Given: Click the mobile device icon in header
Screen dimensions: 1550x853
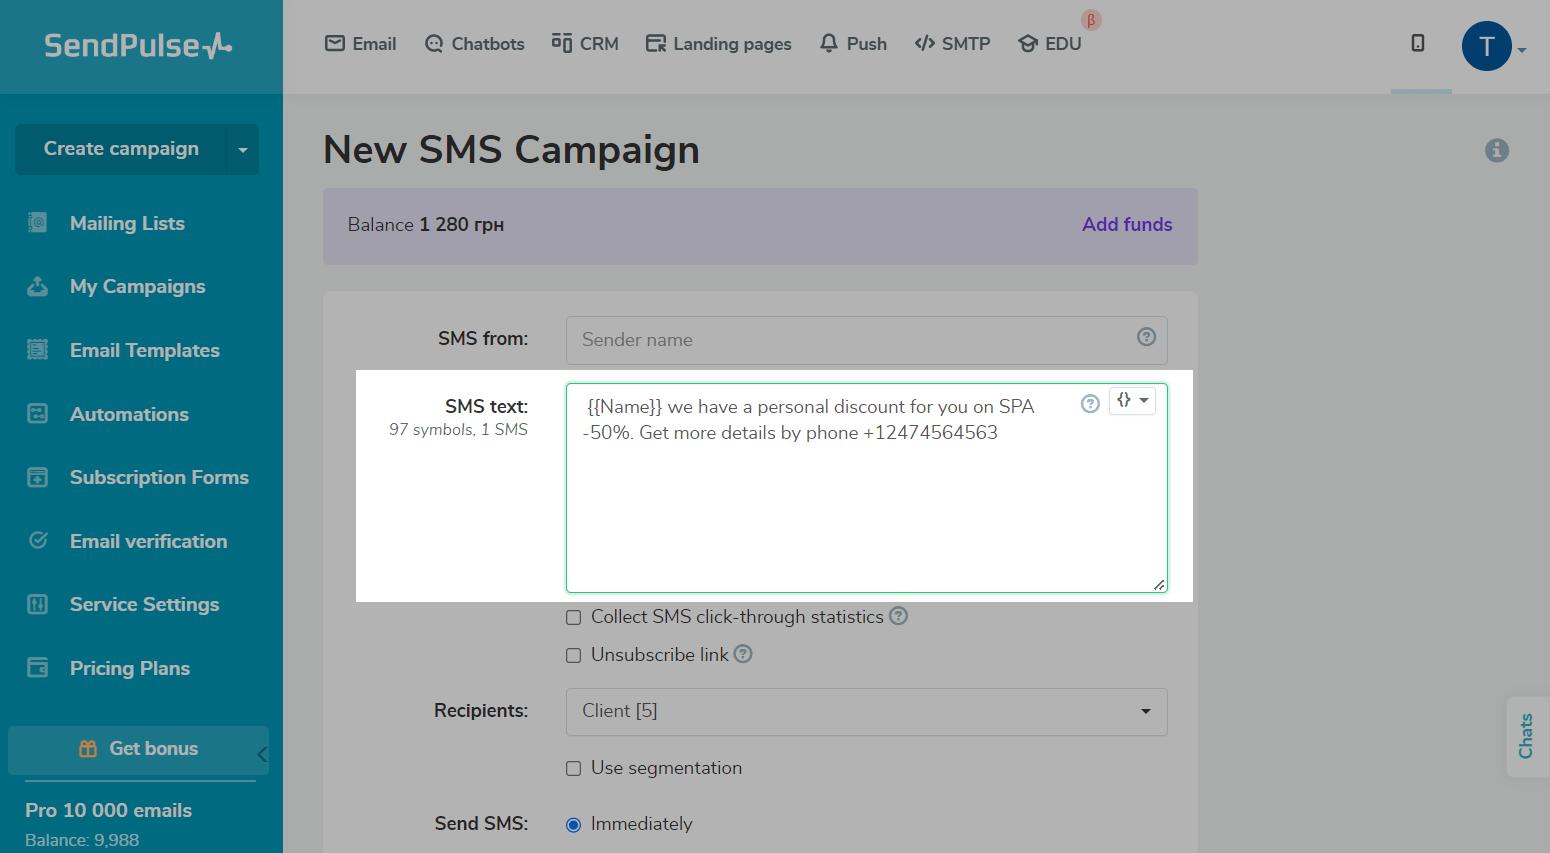Looking at the screenshot, I should pos(1417,43).
